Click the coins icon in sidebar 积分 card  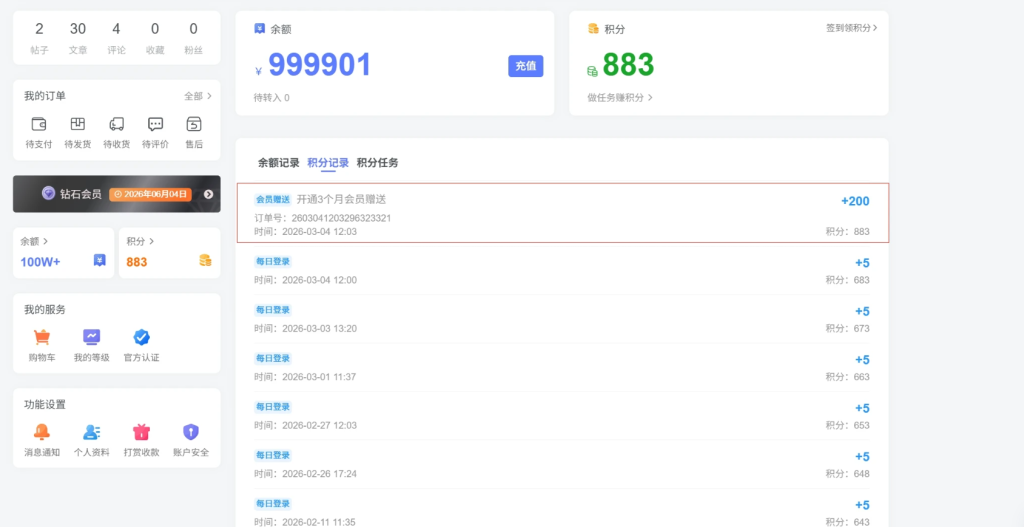205,261
